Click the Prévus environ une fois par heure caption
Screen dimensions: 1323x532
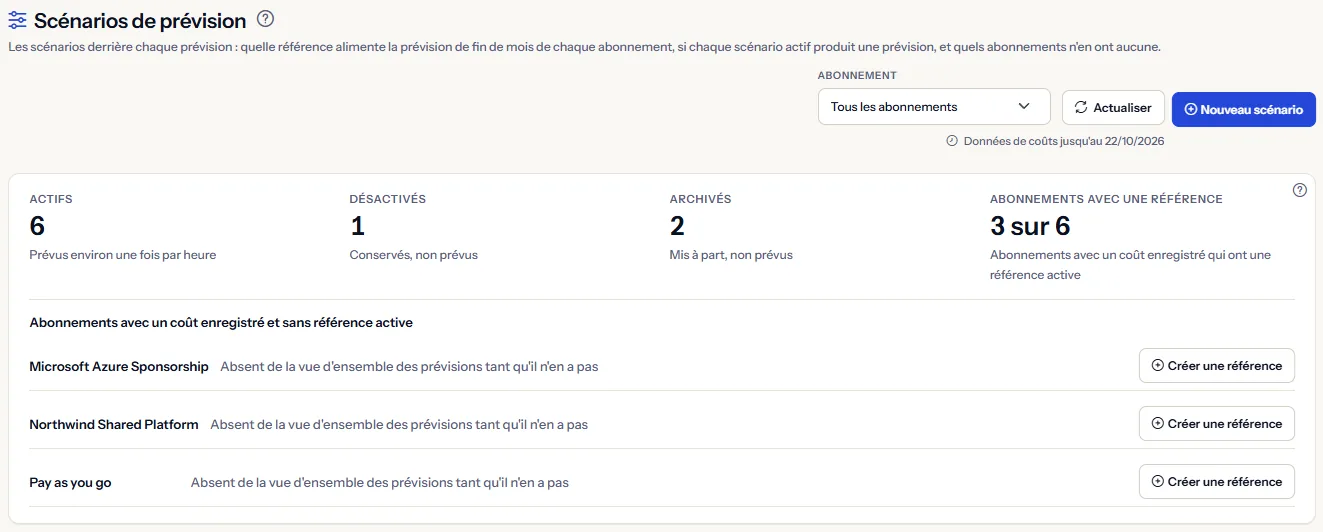123,255
